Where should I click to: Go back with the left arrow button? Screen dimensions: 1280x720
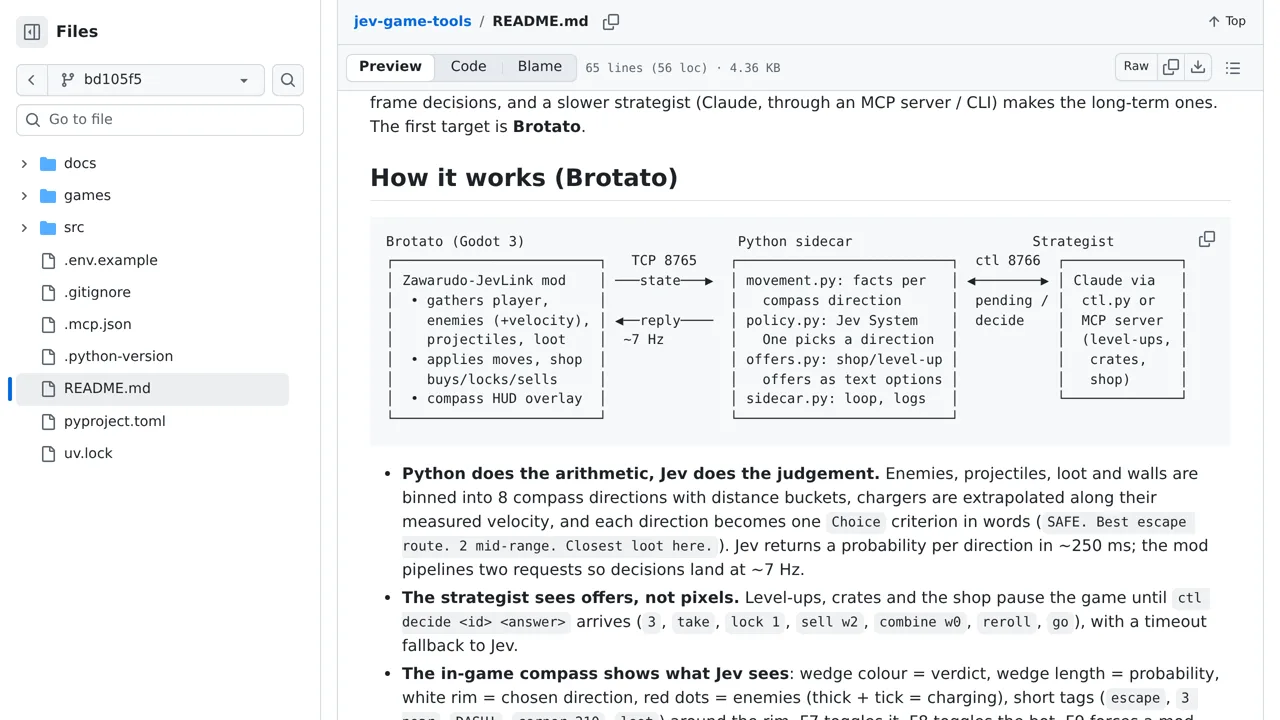click(x=32, y=80)
